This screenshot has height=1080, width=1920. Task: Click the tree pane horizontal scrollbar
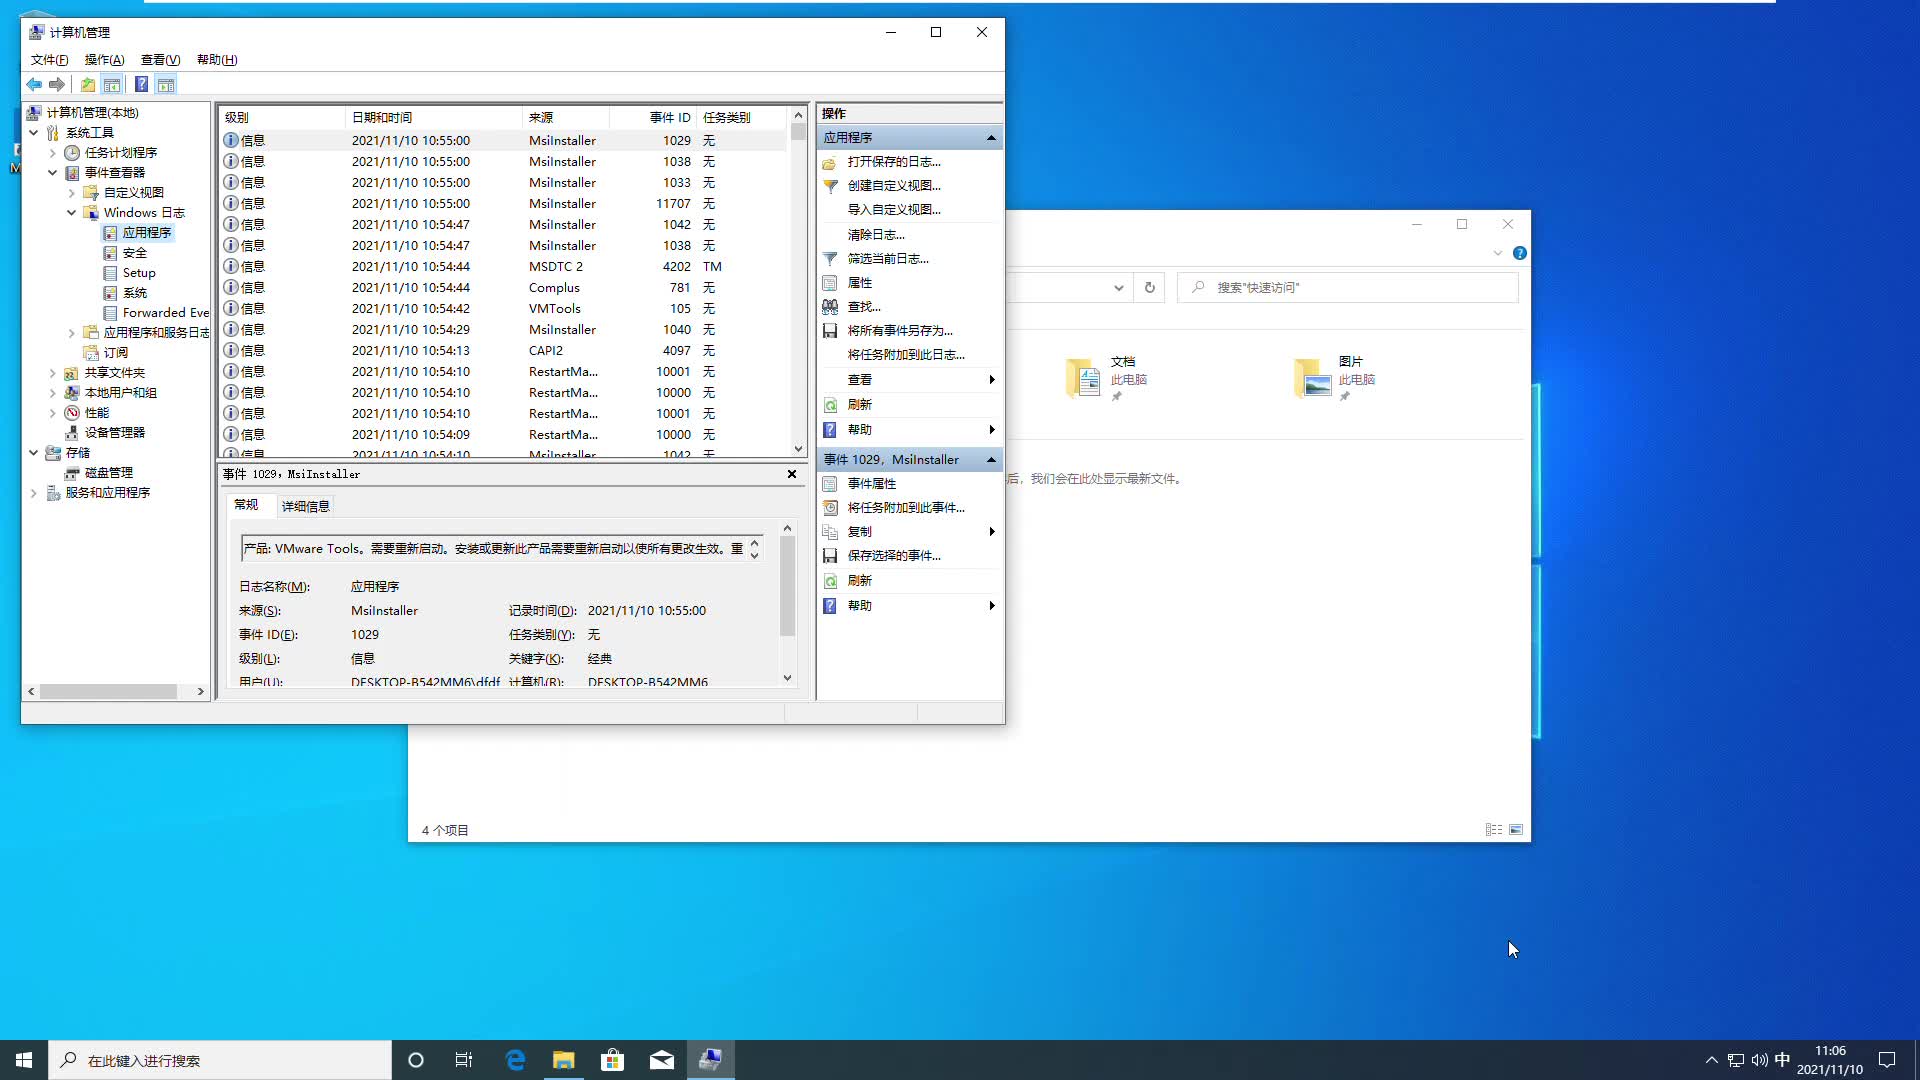tap(116, 691)
